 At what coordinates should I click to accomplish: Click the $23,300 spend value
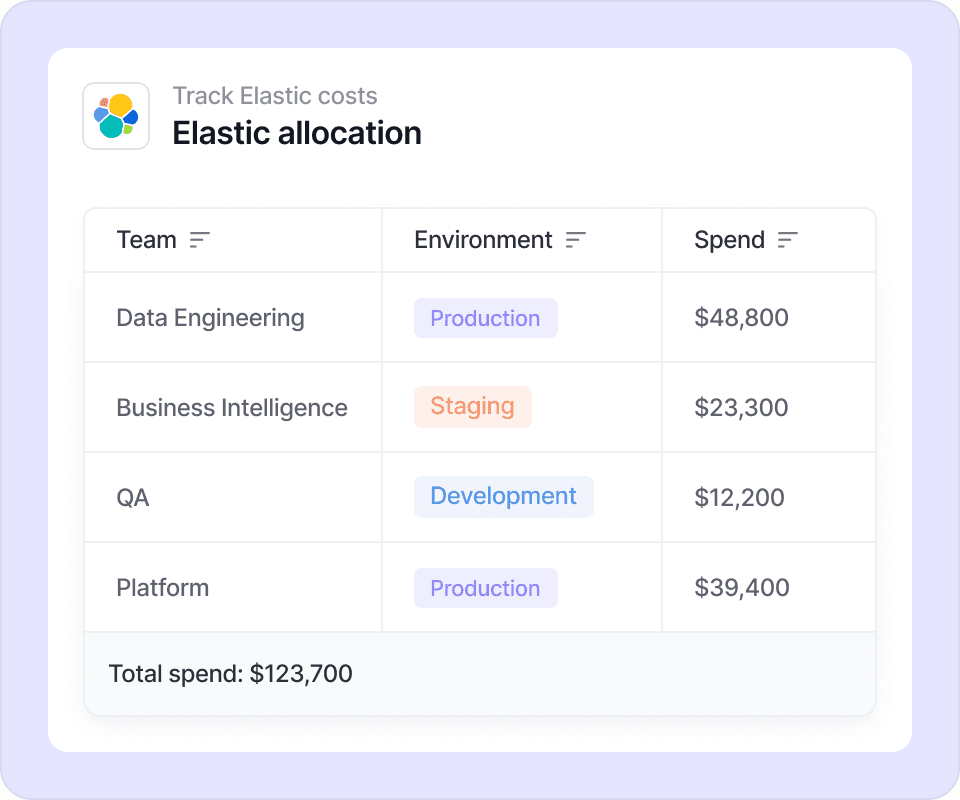741,408
